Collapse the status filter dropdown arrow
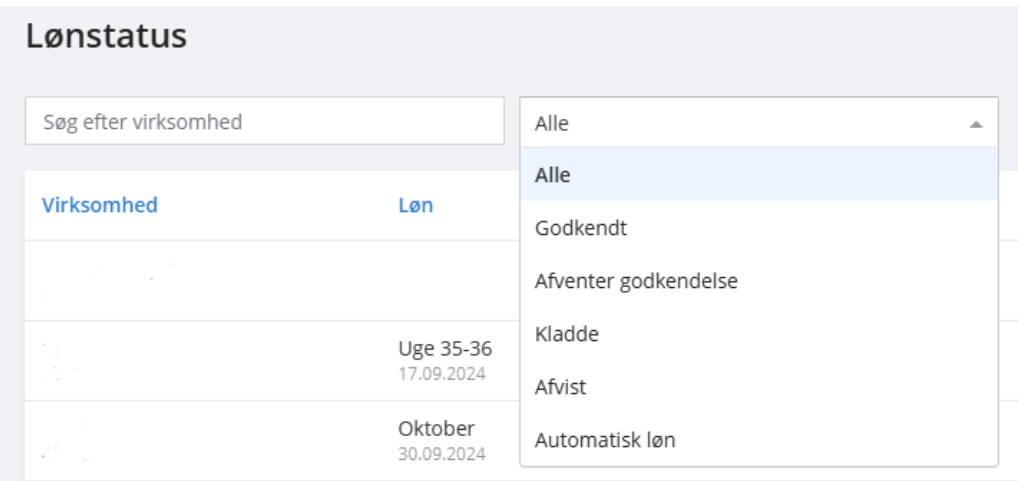 click(x=976, y=123)
